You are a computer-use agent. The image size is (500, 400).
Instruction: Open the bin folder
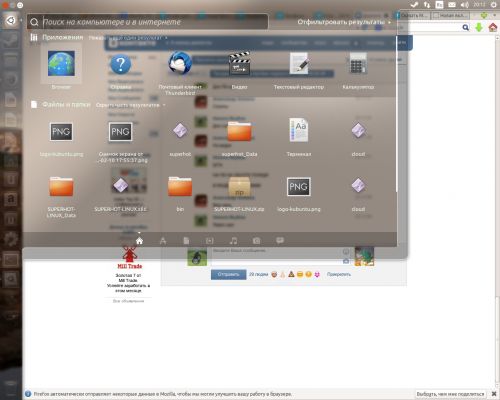pos(180,187)
